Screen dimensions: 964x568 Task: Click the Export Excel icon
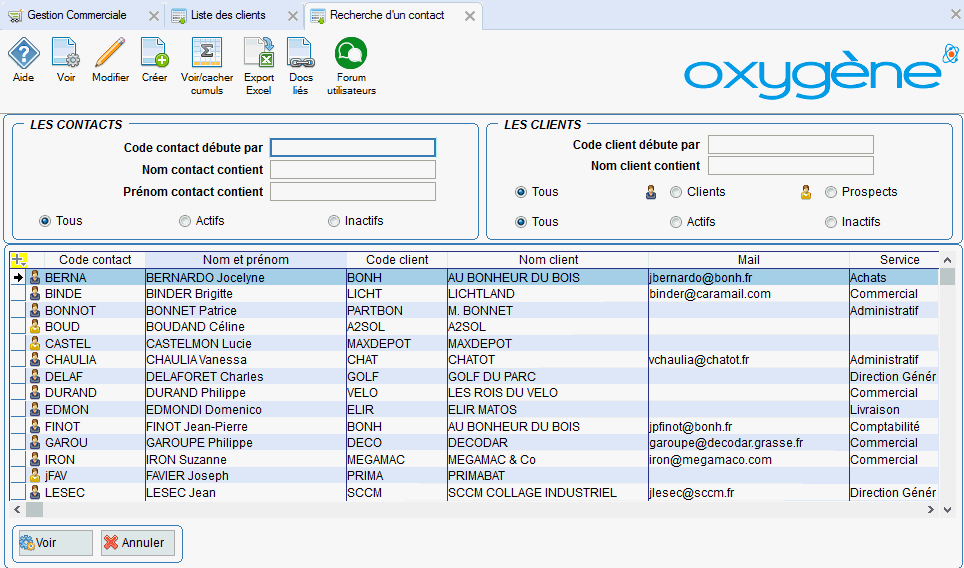(x=259, y=53)
